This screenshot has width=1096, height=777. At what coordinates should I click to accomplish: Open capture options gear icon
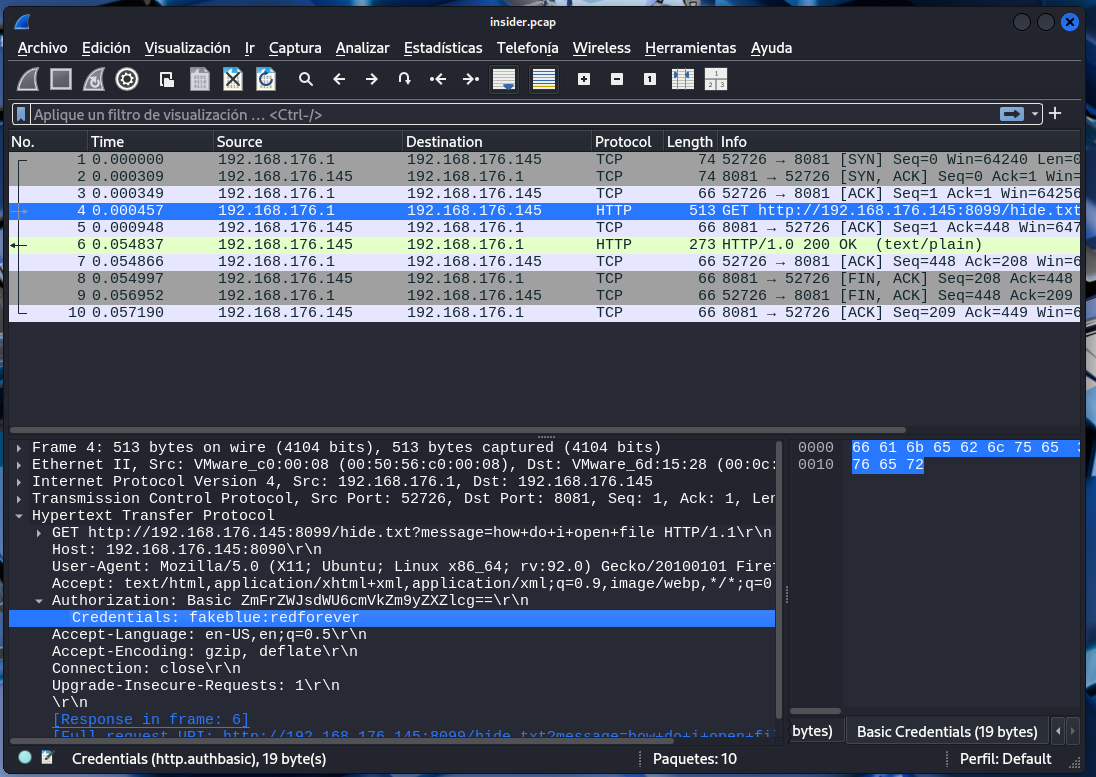pos(127,80)
